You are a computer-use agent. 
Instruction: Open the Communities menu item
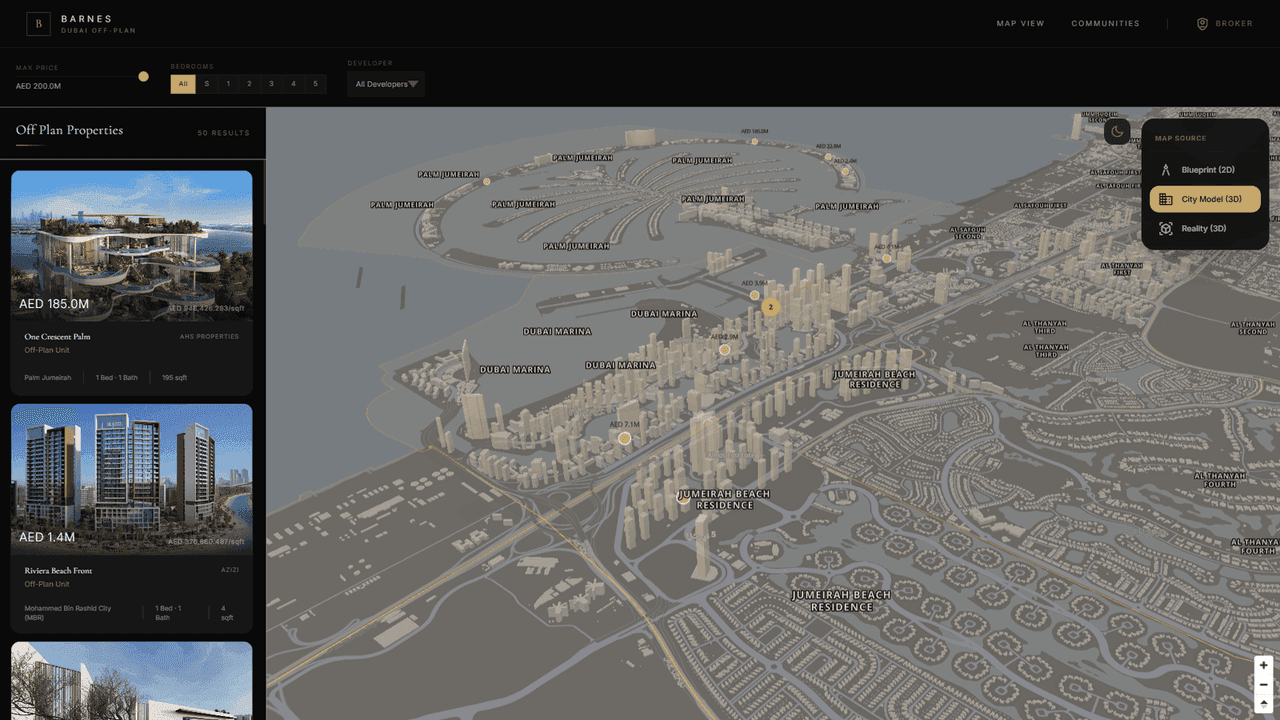pos(1105,23)
